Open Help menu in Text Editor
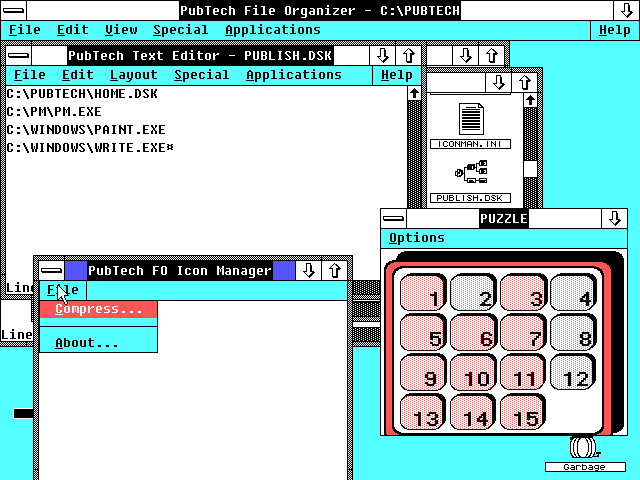This screenshot has width=640, height=480. coord(396,75)
